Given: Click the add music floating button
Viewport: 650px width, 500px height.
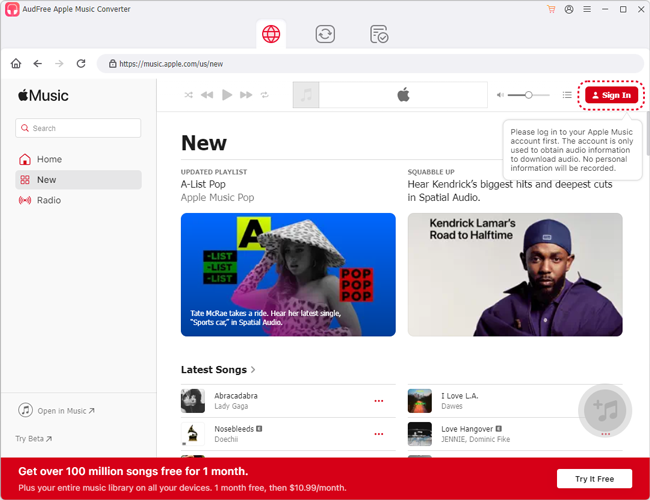Looking at the screenshot, I should [x=605, y=410].
